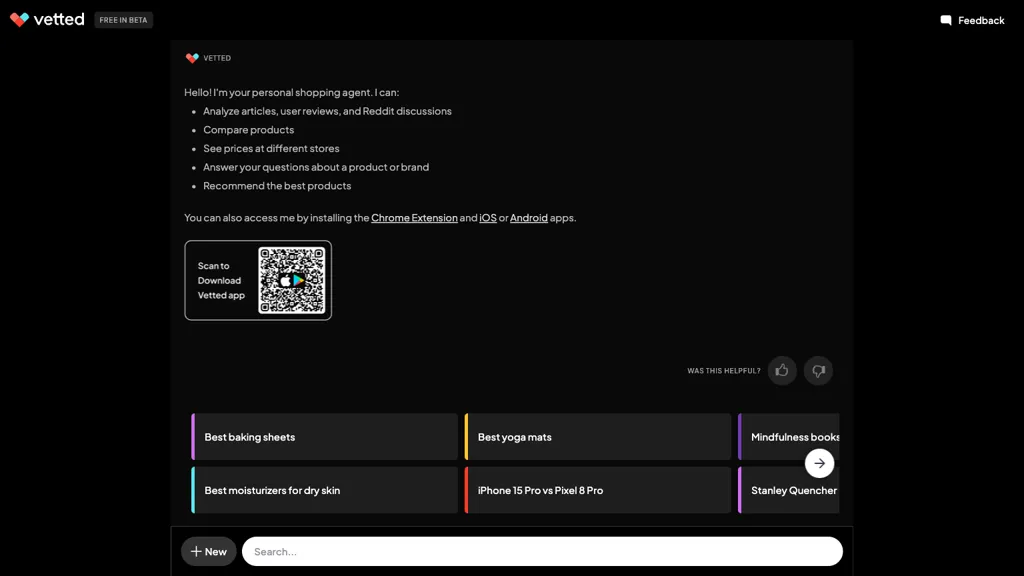
Task: Mark the greeting as not helpful
Action: [818, 370]
